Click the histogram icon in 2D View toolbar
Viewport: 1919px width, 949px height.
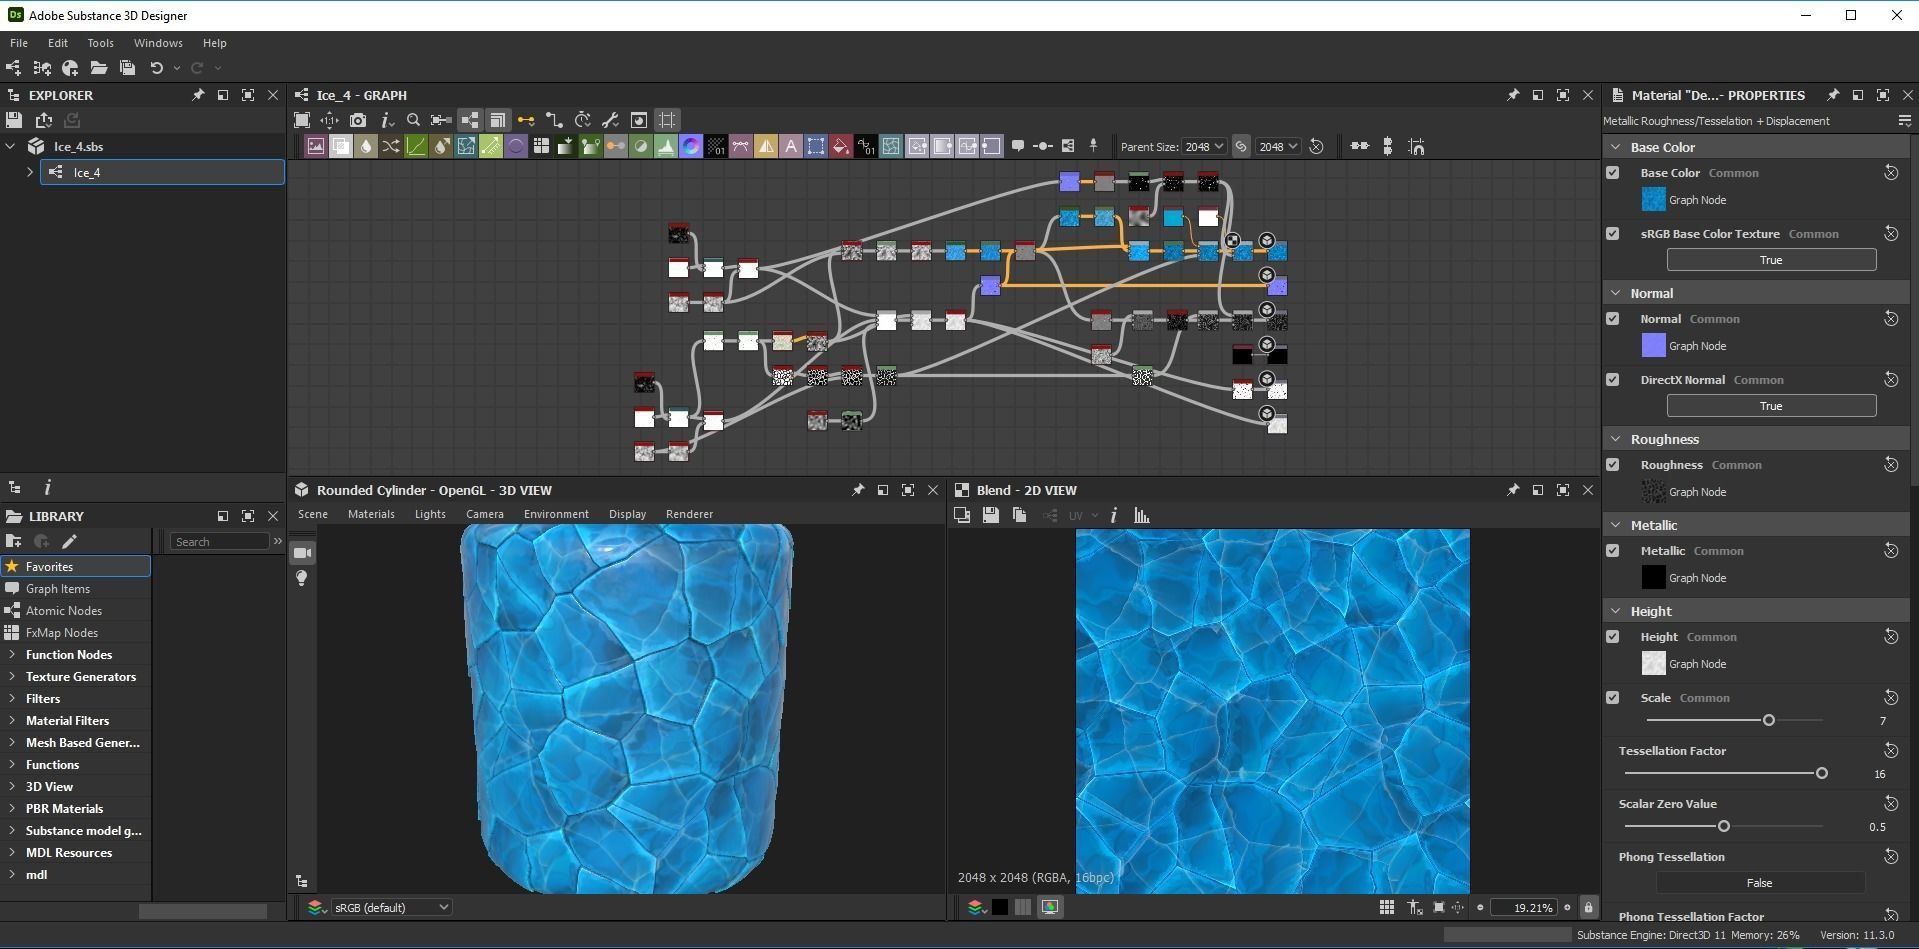1142,515
